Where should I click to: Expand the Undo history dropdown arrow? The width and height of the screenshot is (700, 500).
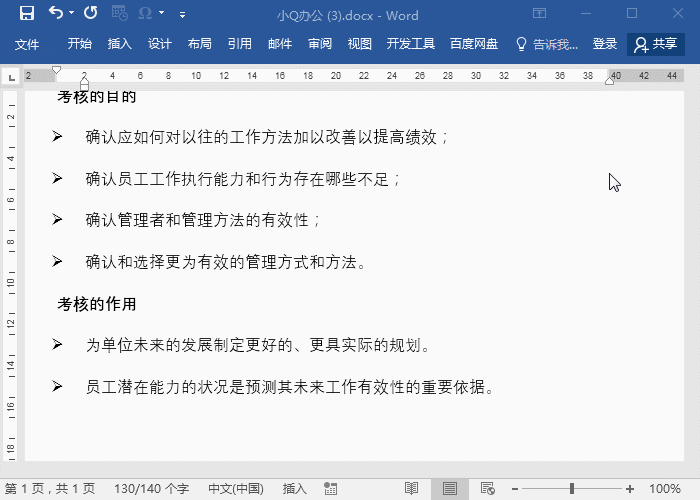[71, 13]
